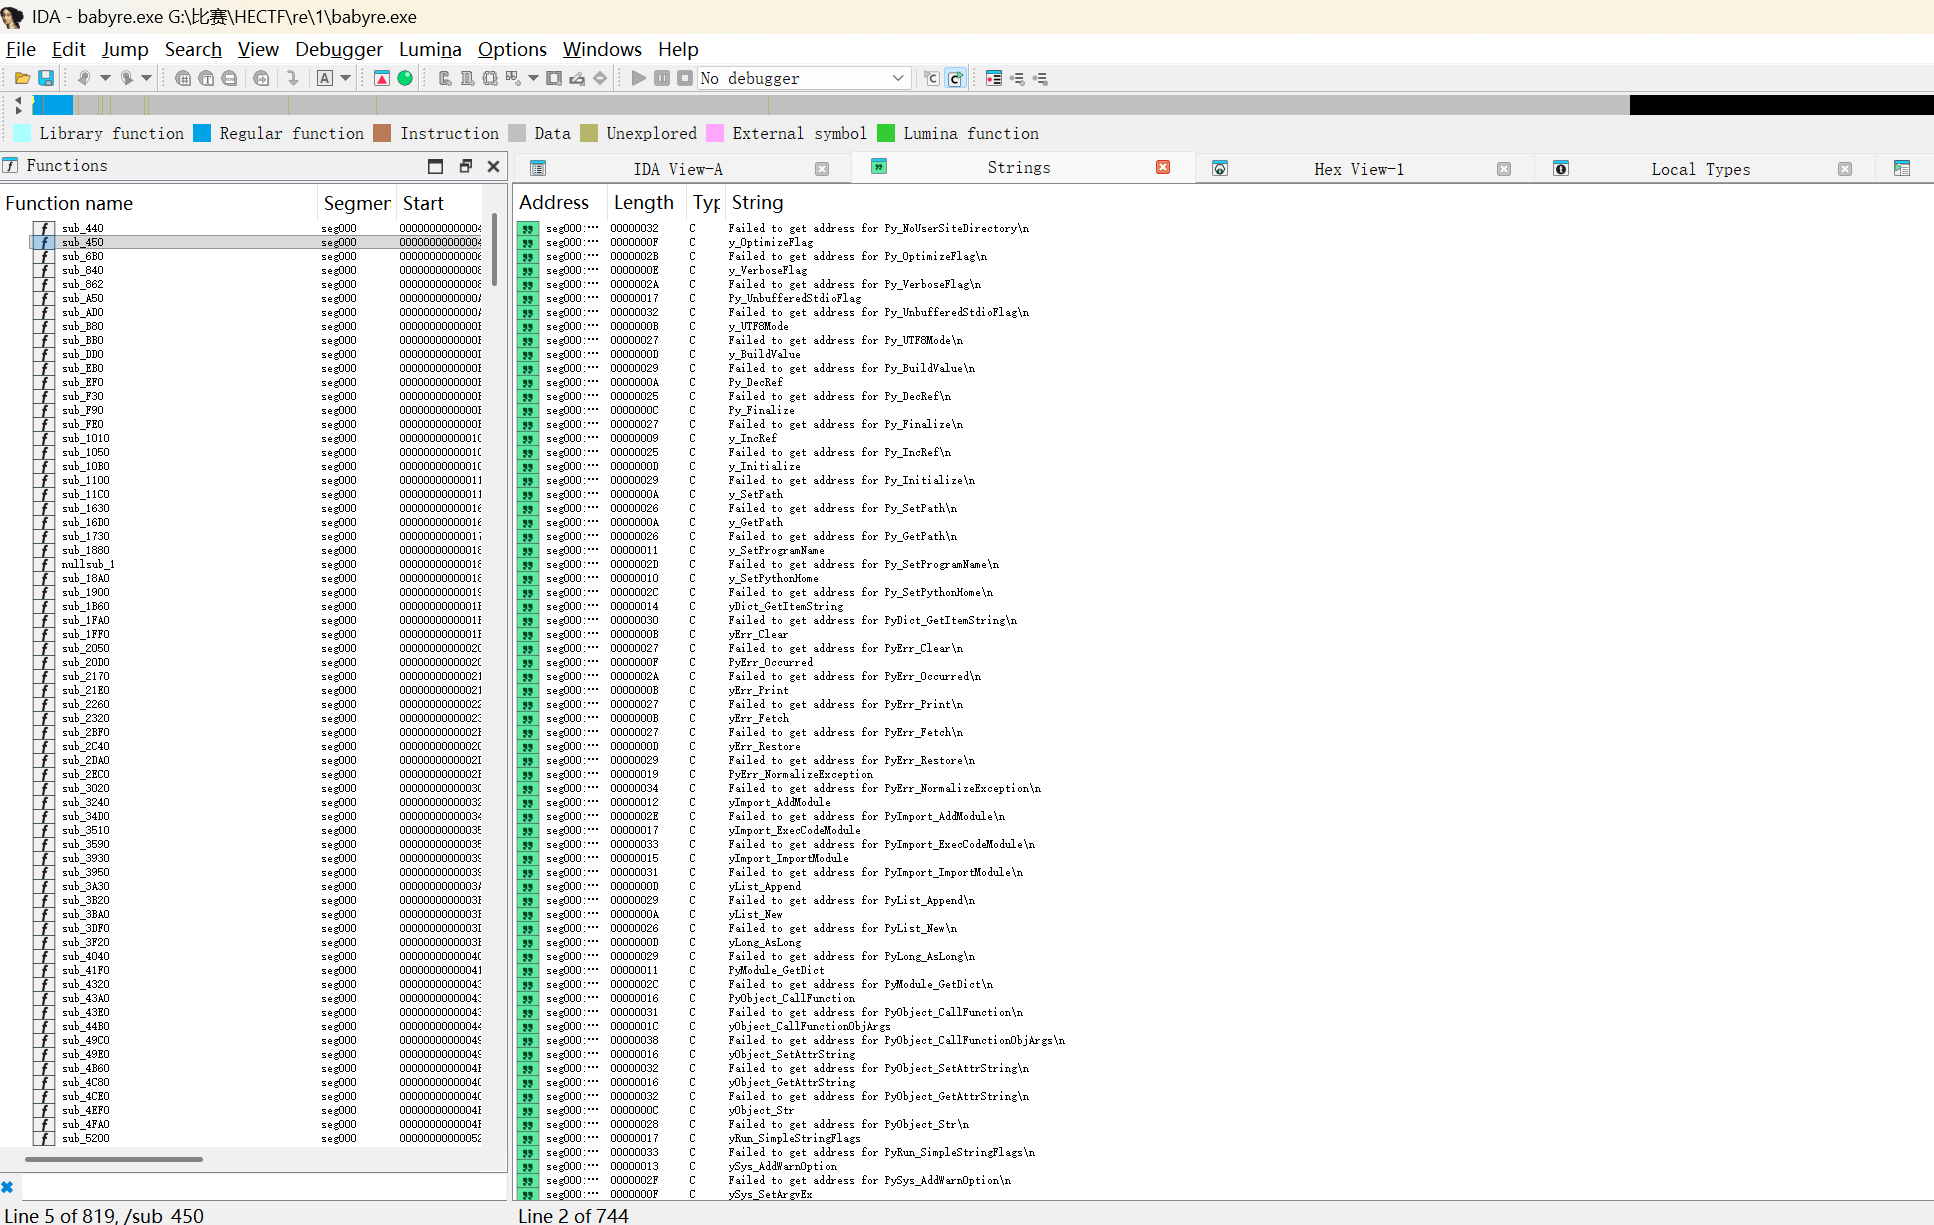Click the Library function color swatch

pos(24,133)
